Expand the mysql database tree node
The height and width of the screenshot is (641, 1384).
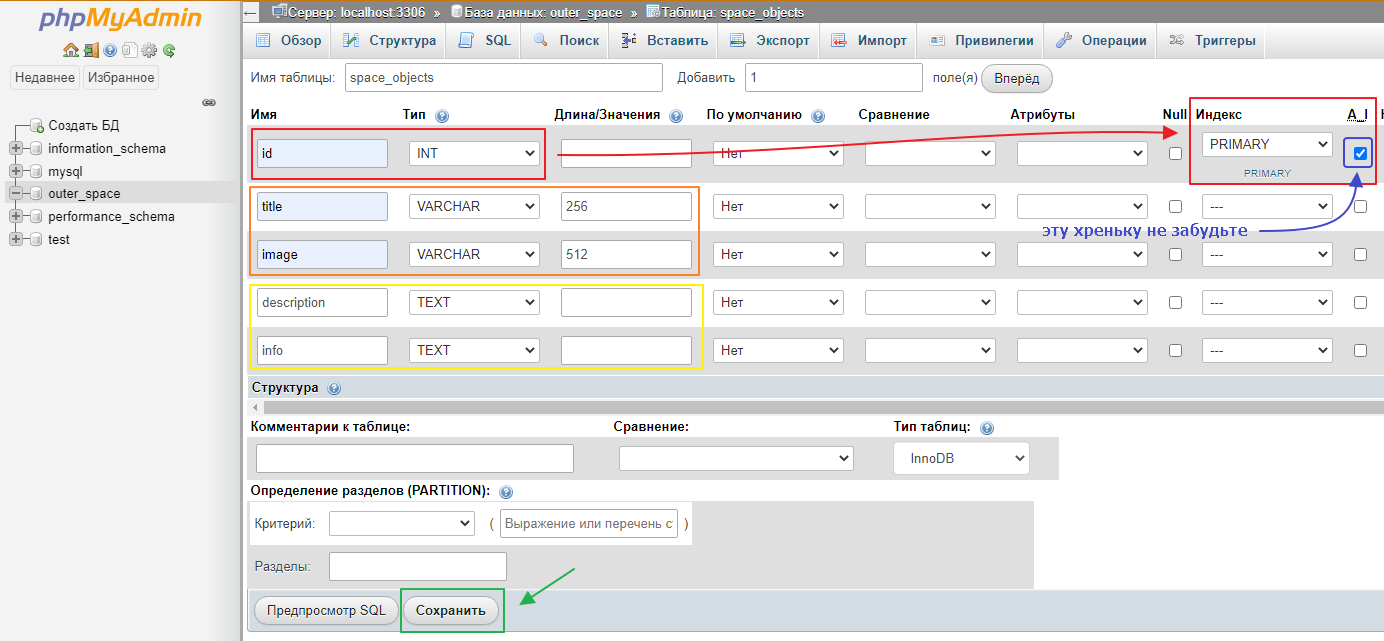coord(16,171)
